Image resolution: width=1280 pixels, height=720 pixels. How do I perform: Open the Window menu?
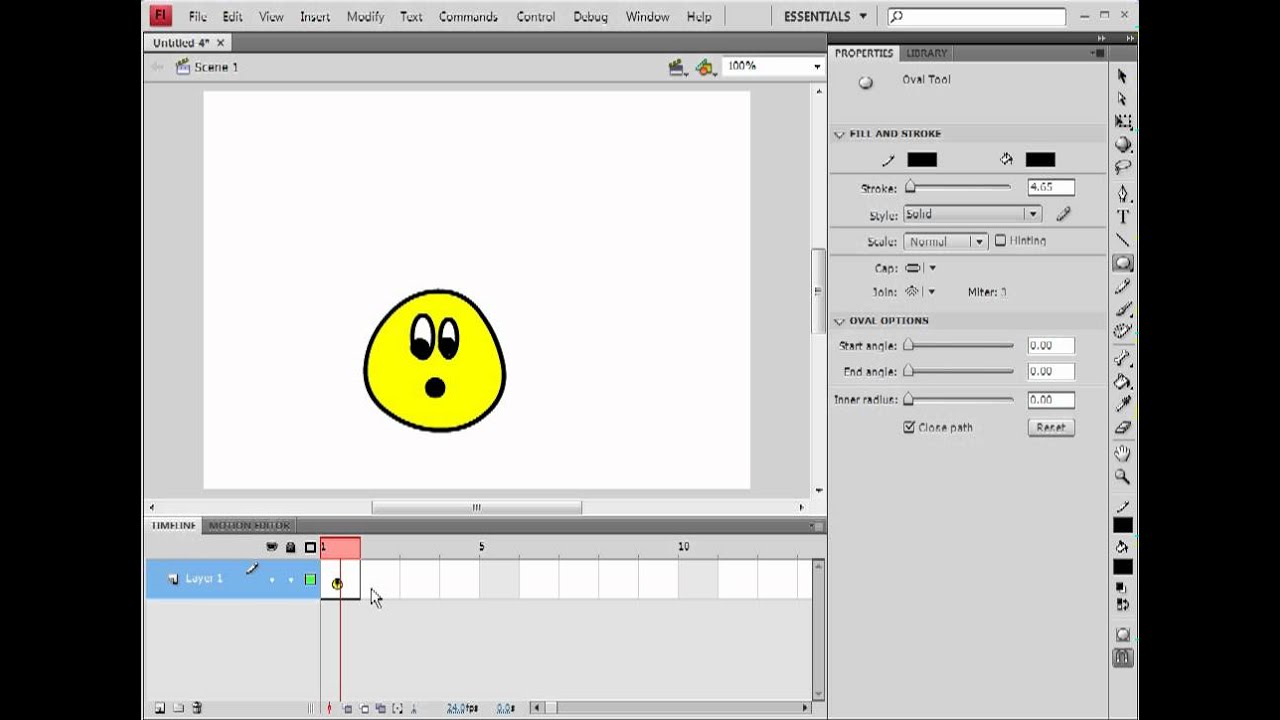click(x=647, y=17)
